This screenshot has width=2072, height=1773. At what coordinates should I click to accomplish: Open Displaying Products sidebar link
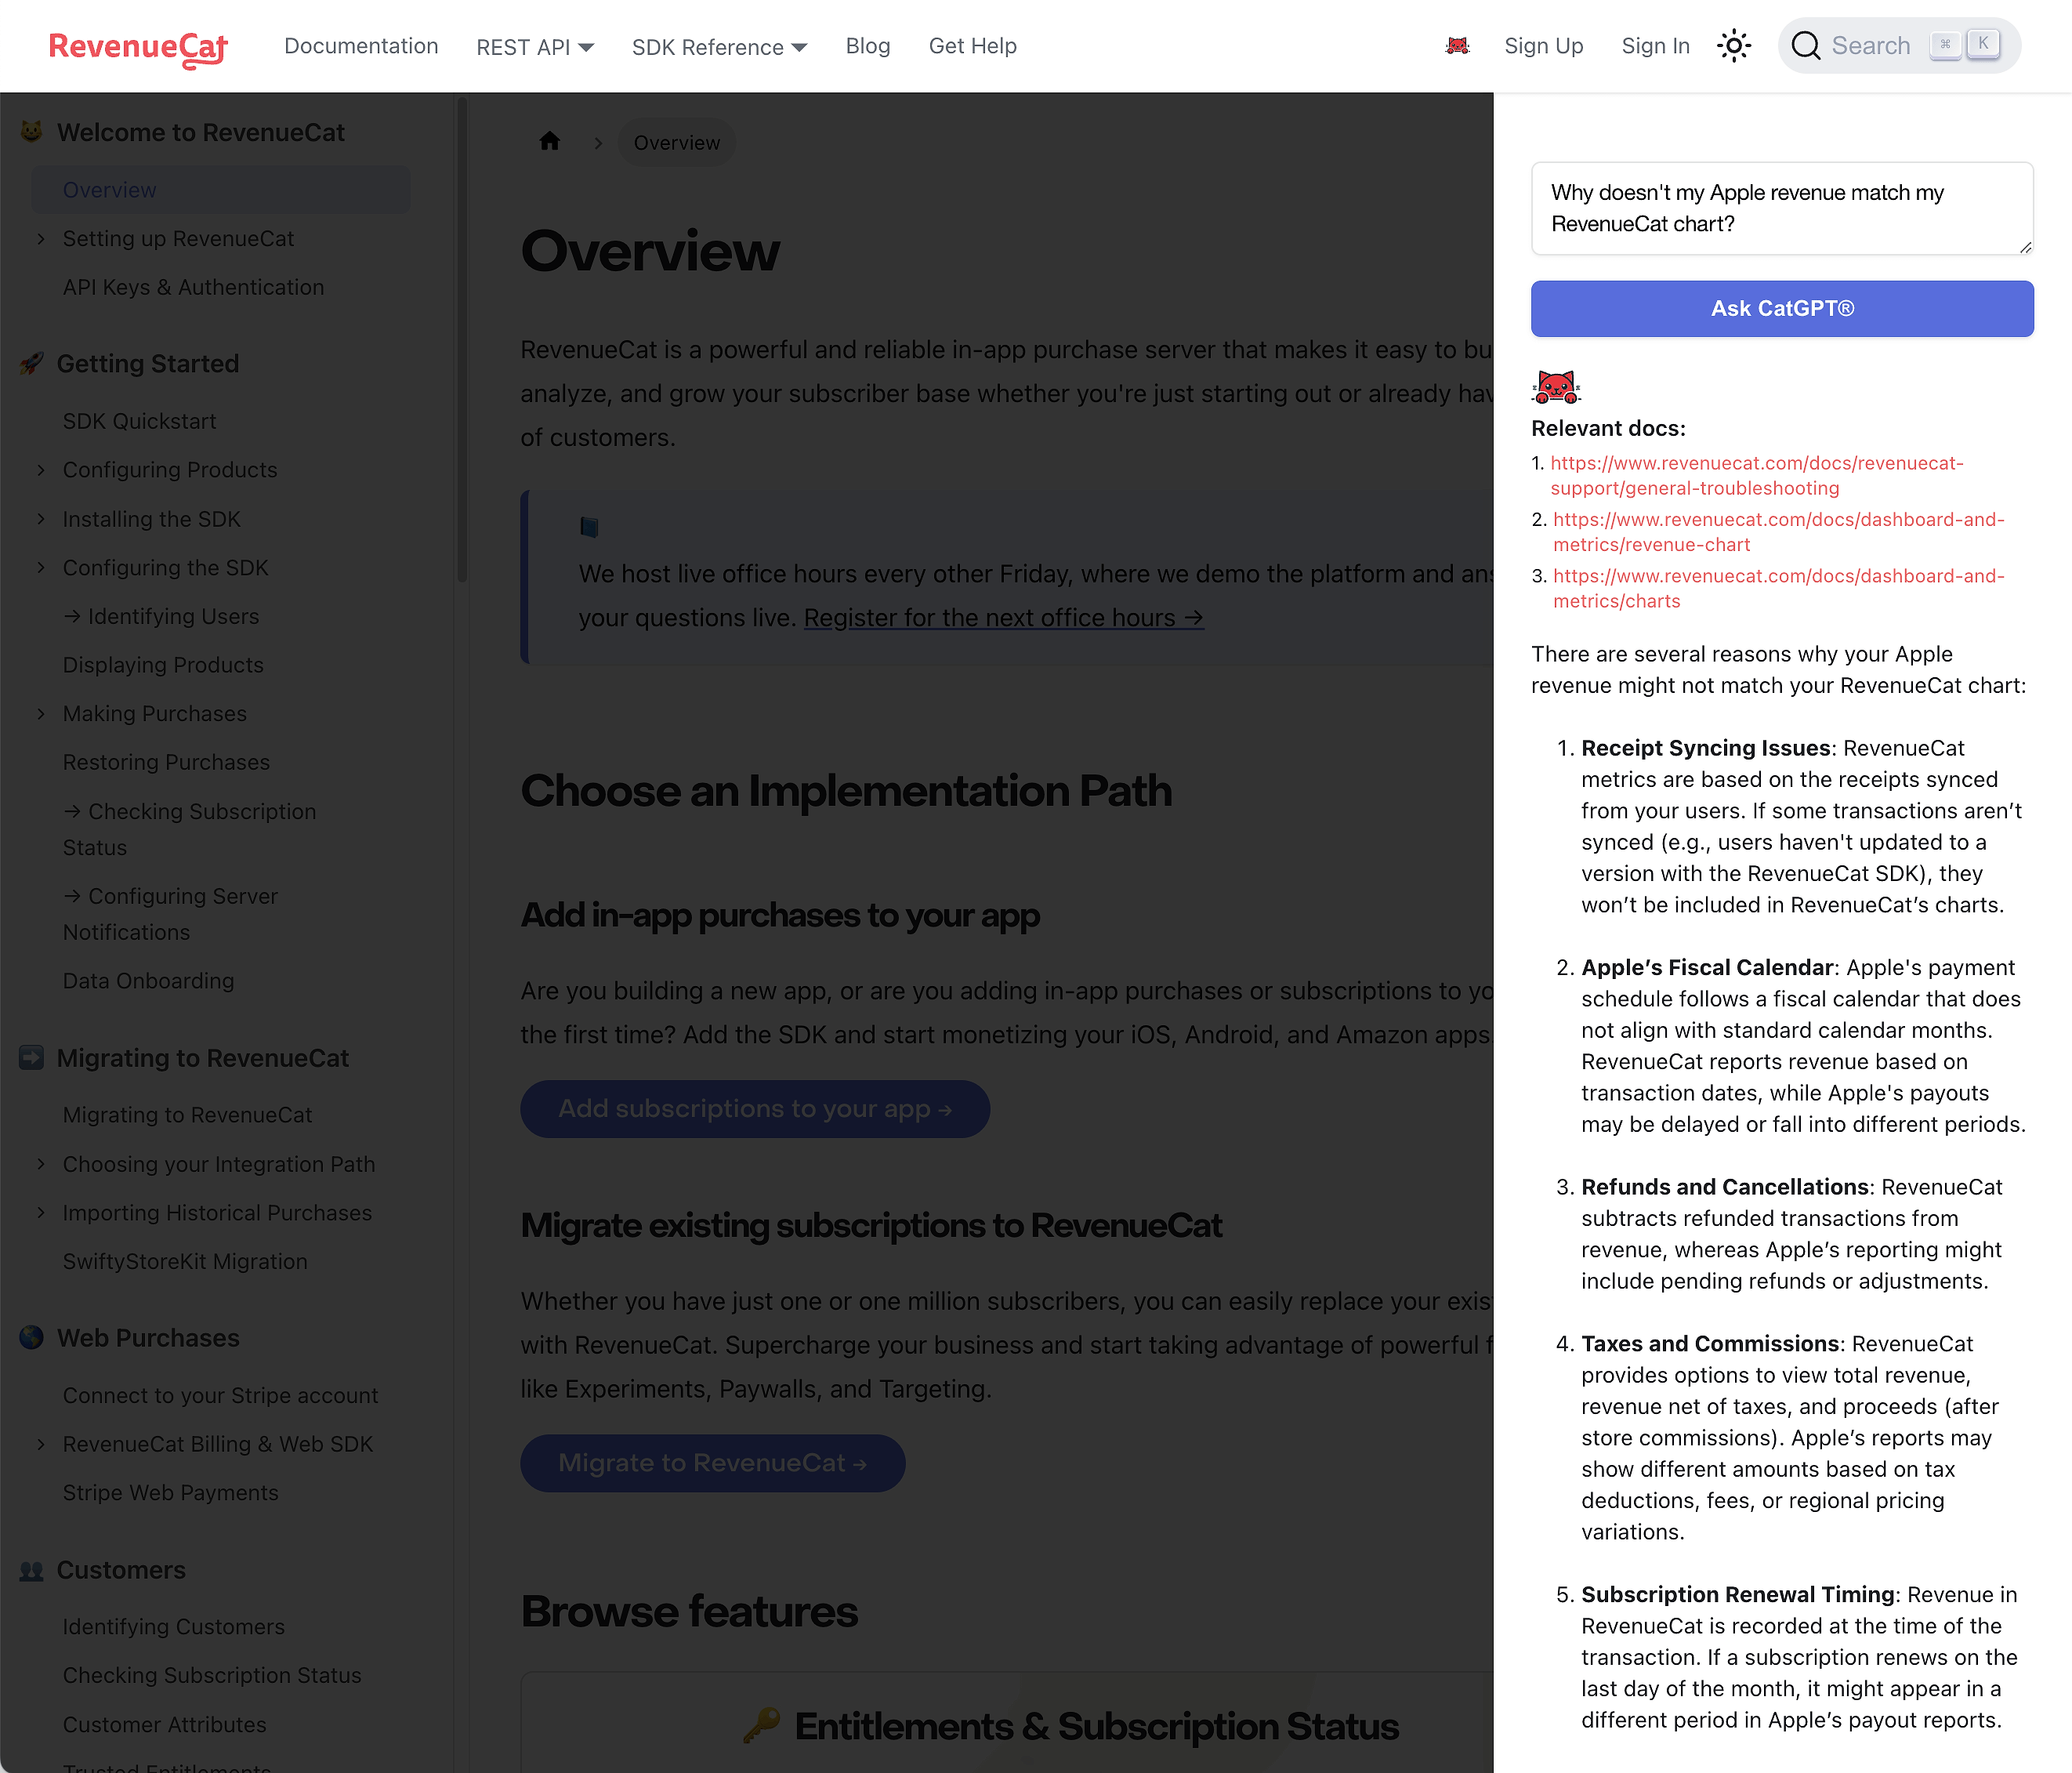click(164, 666)
